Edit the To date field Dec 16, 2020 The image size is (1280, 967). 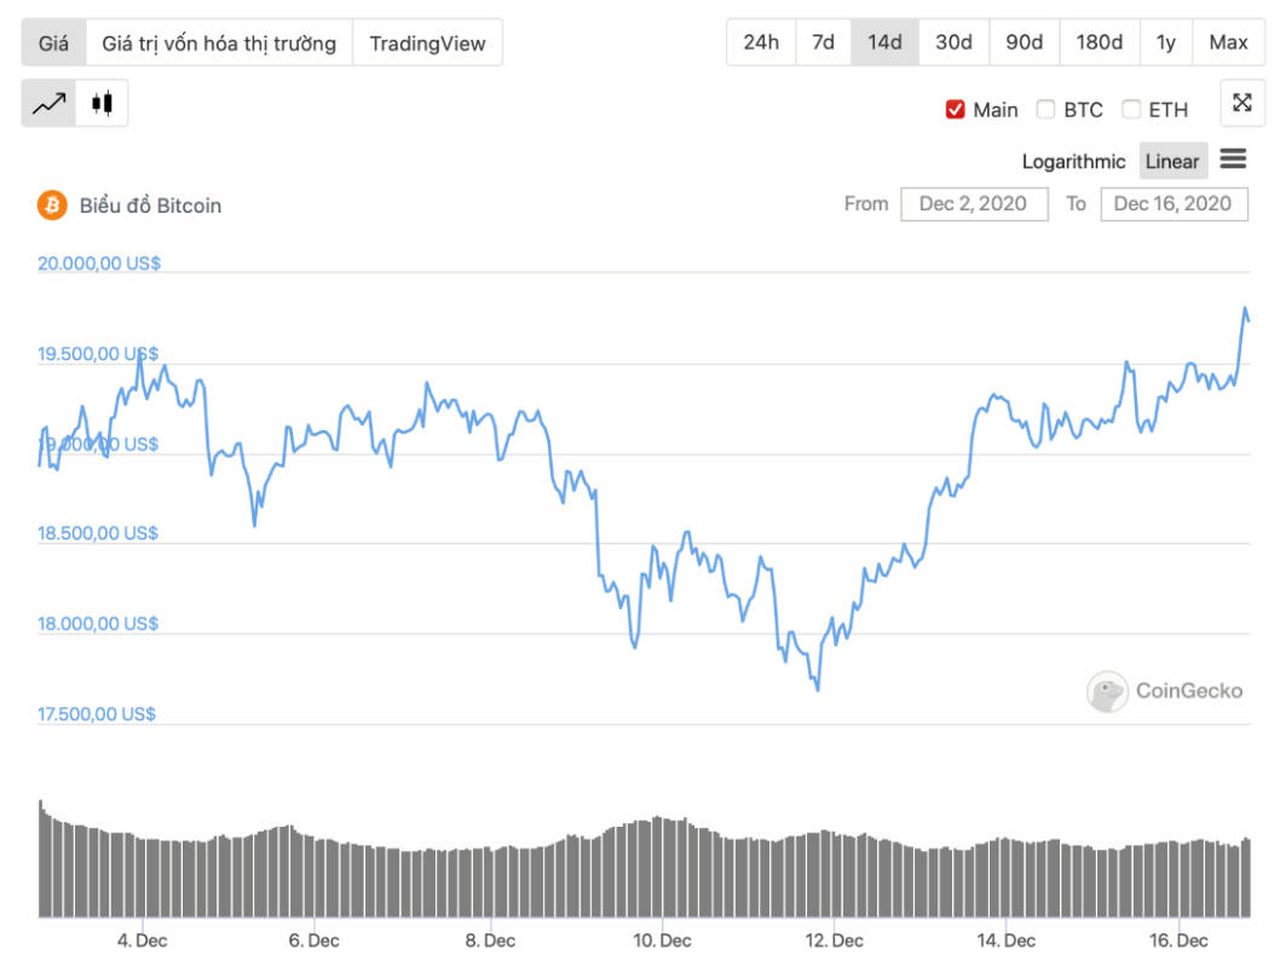coord(1174,204)
